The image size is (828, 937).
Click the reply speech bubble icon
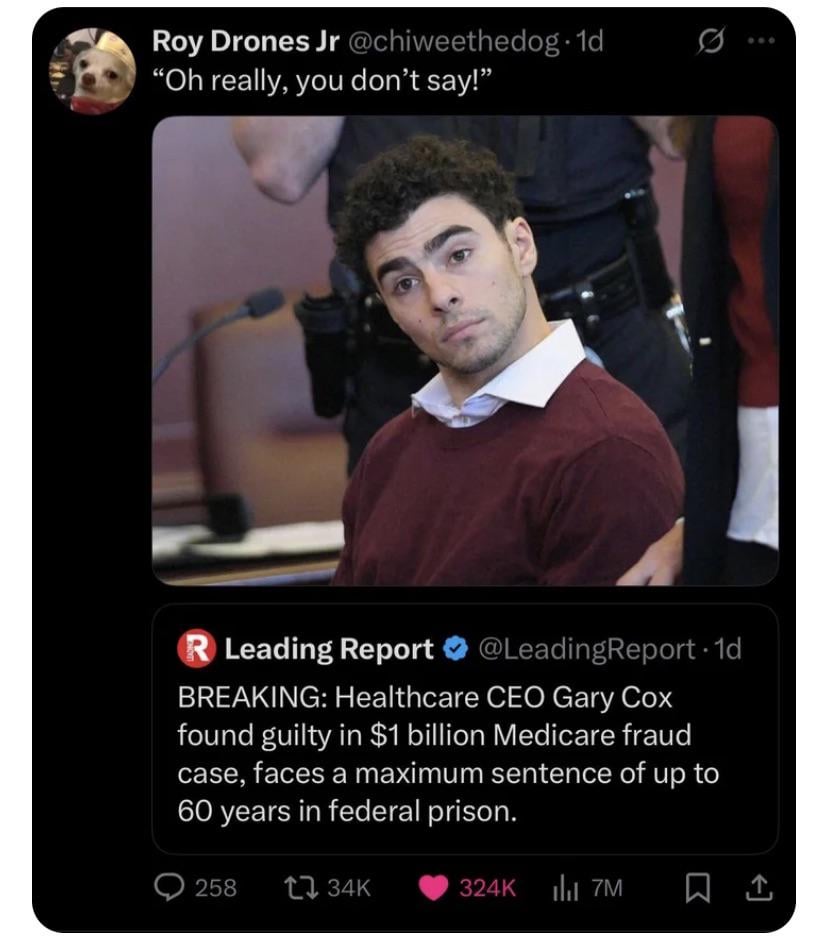[x=167, y=887]
